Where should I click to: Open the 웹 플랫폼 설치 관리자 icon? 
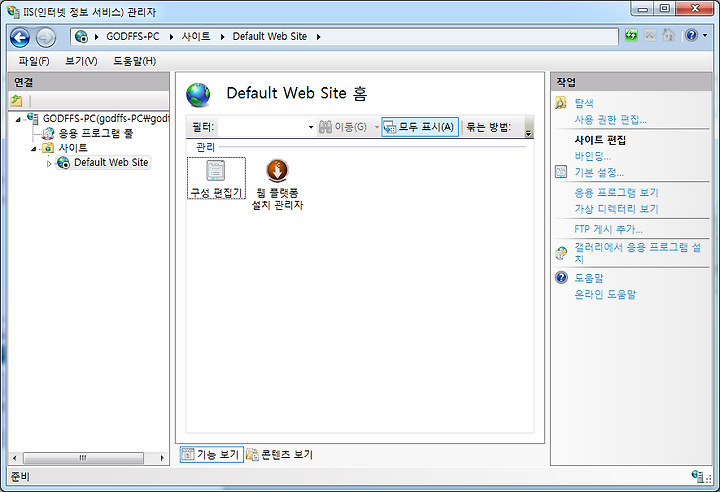point(277,184)
